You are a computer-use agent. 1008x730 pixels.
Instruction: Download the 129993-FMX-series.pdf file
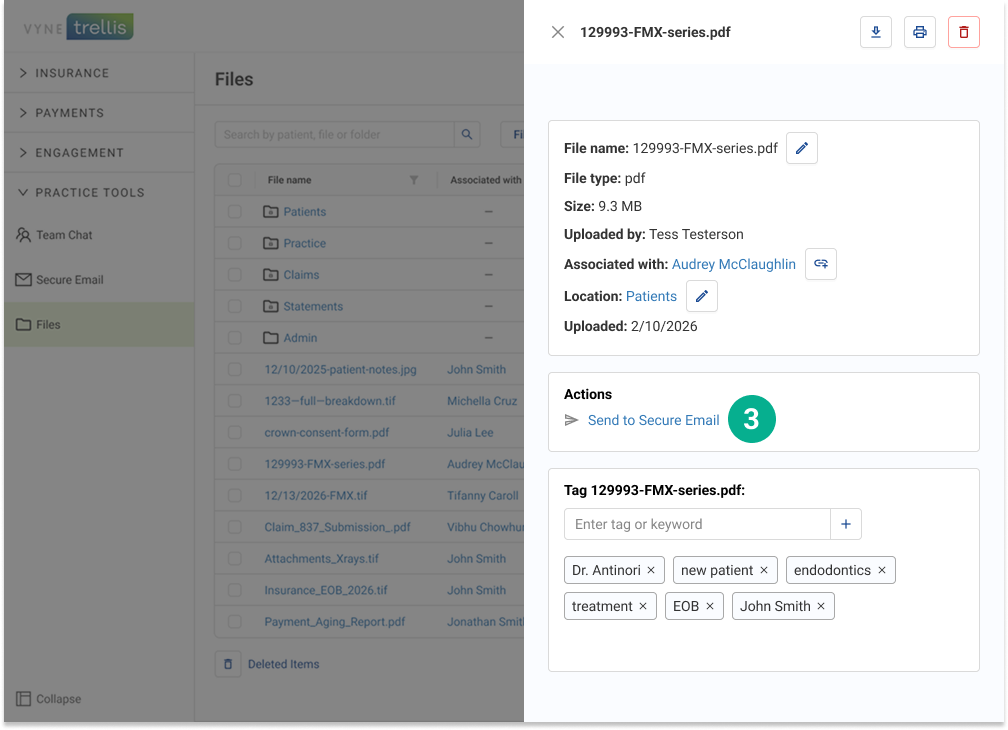(875, 32)
